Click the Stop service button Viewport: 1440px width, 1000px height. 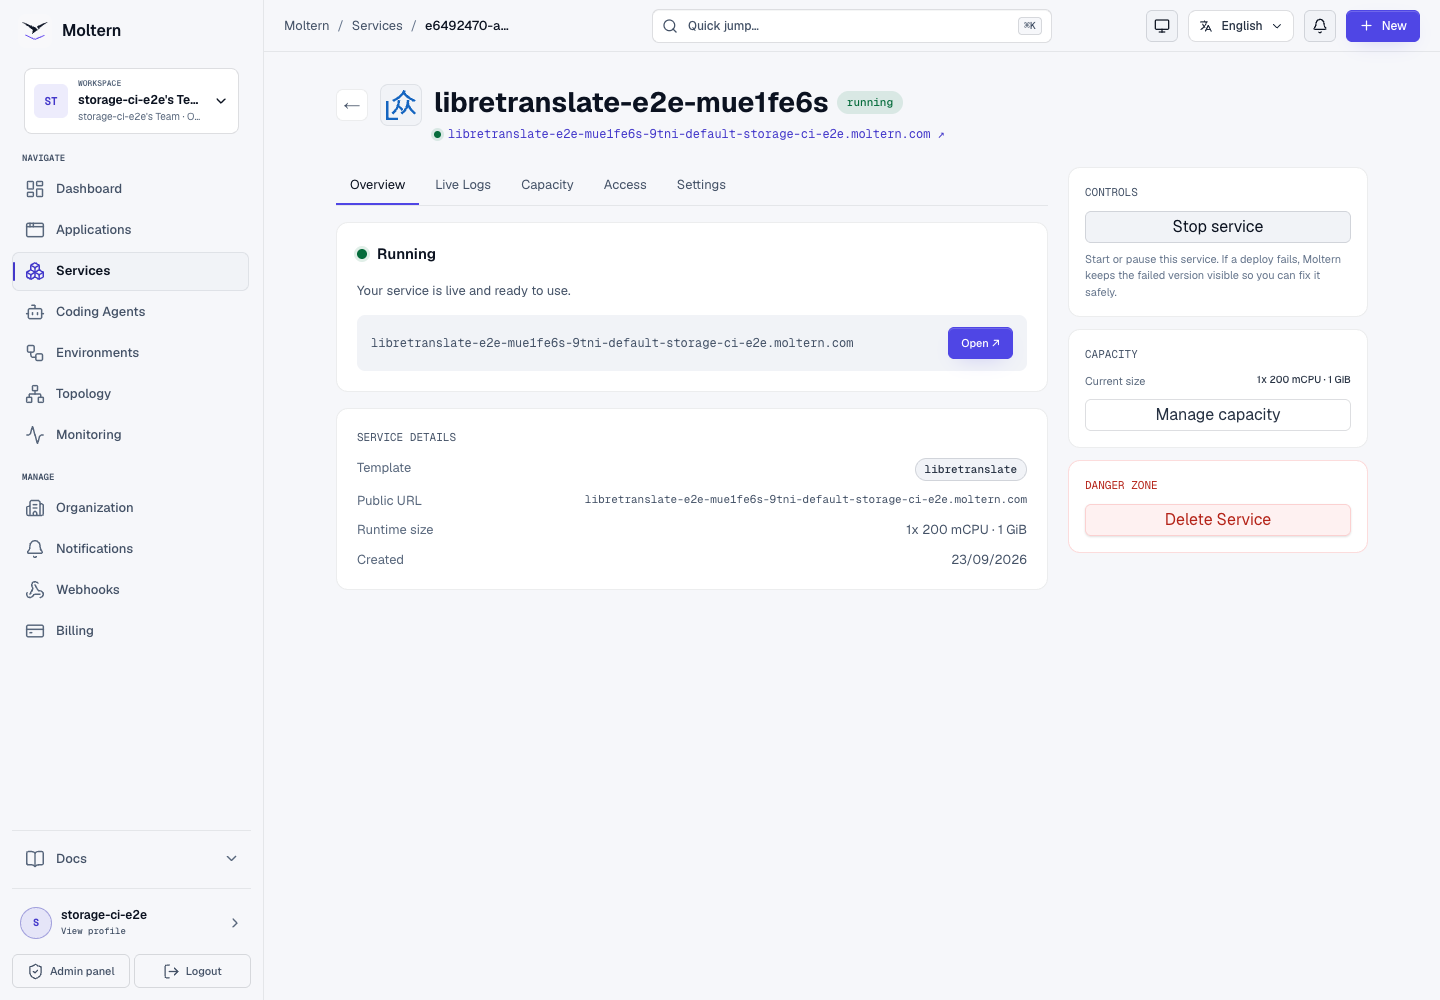[1218, 227]
